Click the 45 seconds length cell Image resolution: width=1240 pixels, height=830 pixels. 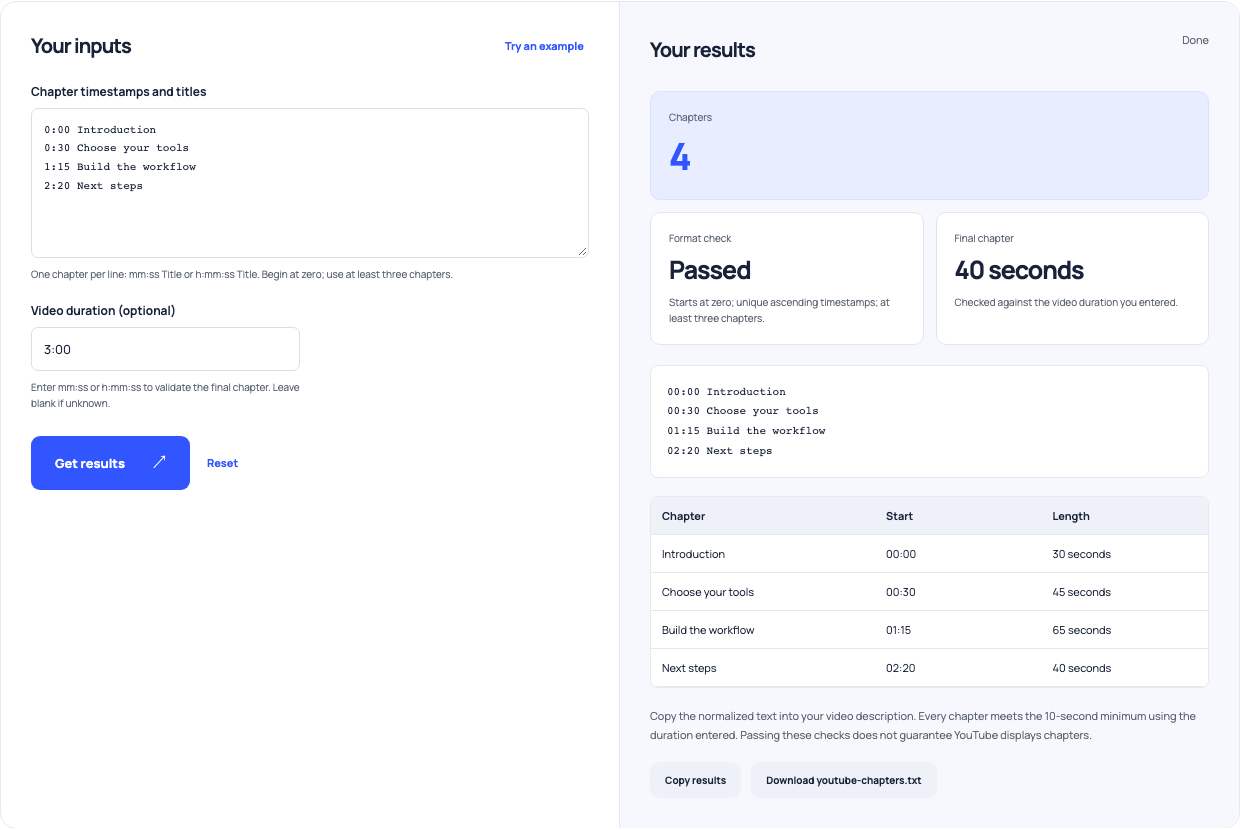[1082, 592]
